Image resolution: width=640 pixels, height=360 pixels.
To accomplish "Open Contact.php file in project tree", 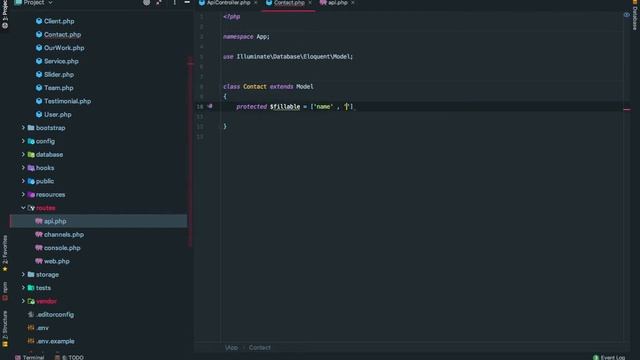I will (62, 35).
